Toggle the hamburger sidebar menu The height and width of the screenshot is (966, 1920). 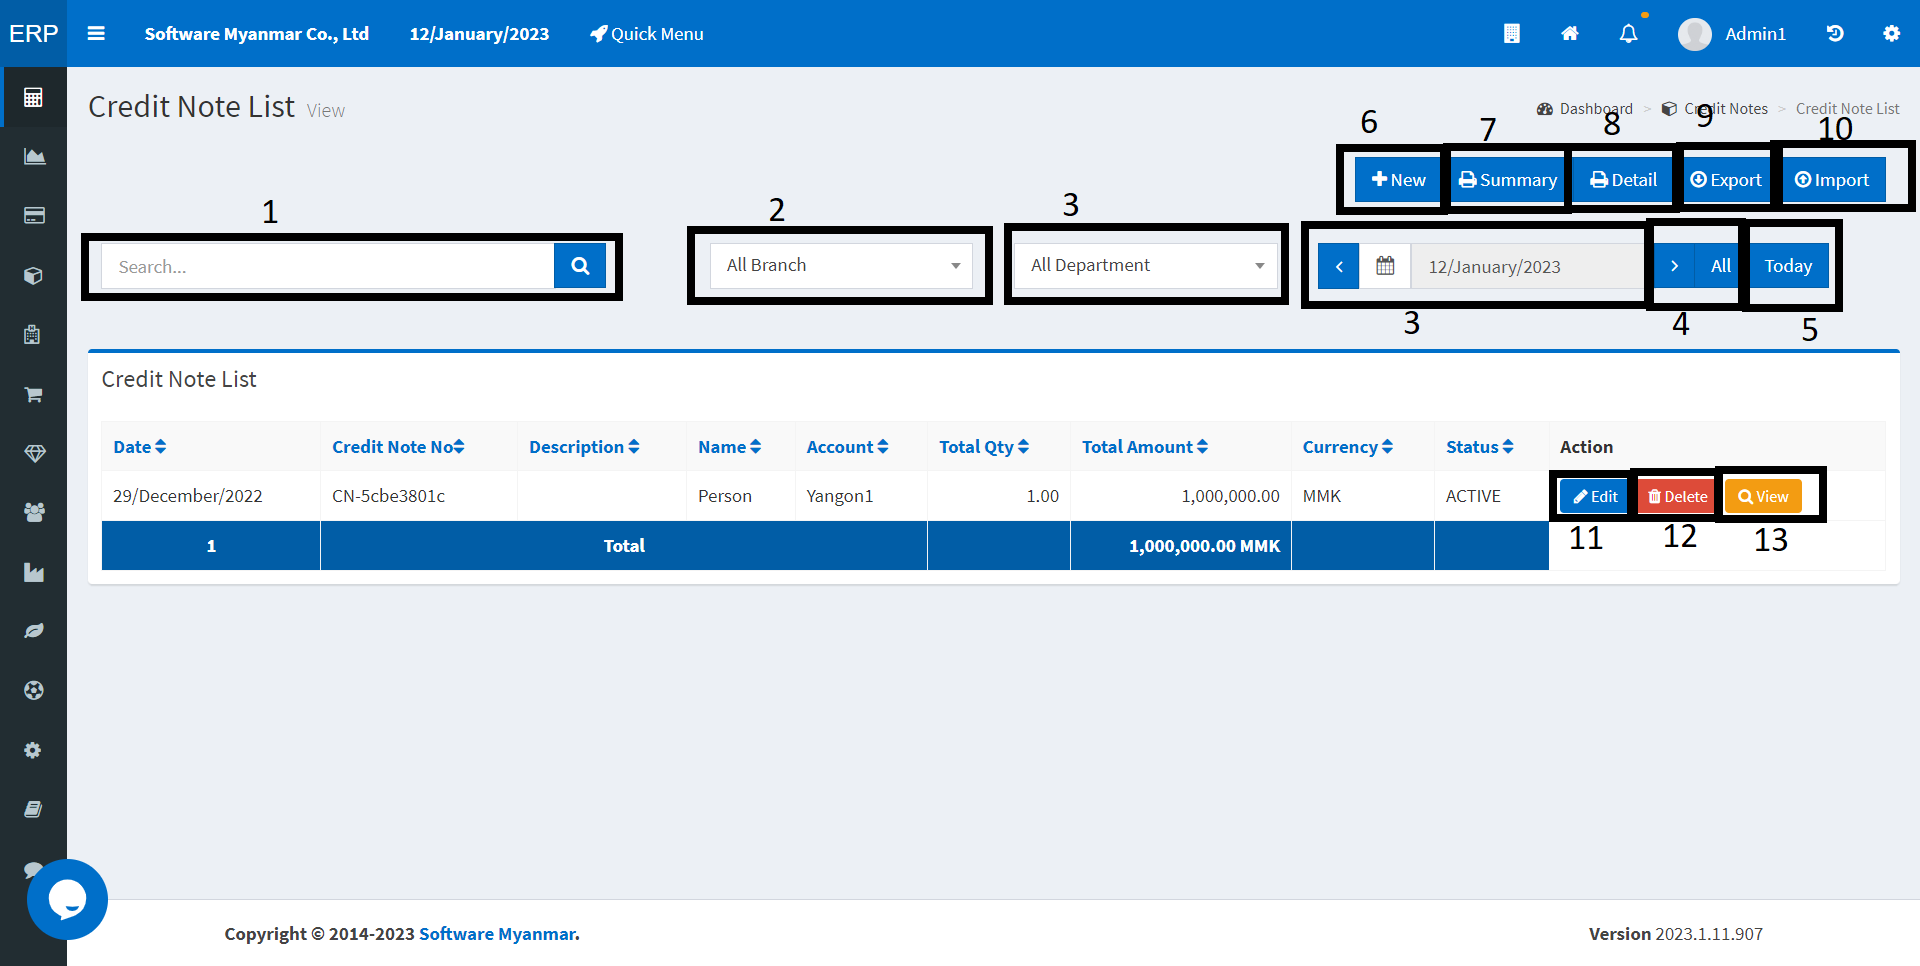coord(96,33)
